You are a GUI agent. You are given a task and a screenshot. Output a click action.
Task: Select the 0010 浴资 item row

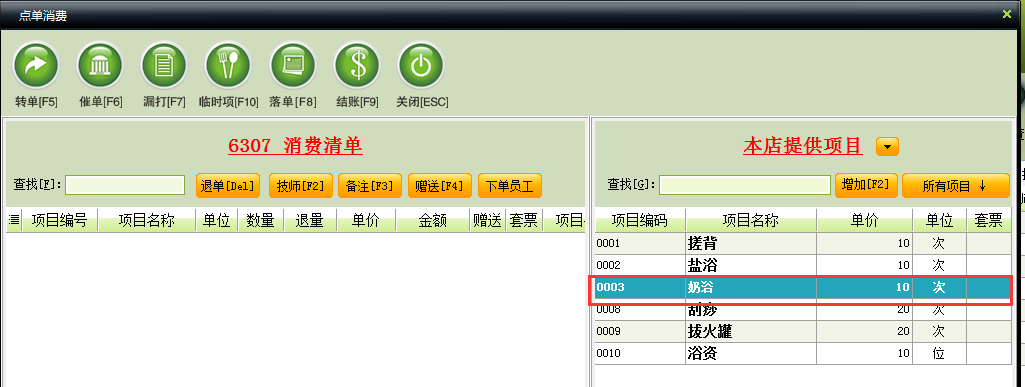click(x=803, y=354)
